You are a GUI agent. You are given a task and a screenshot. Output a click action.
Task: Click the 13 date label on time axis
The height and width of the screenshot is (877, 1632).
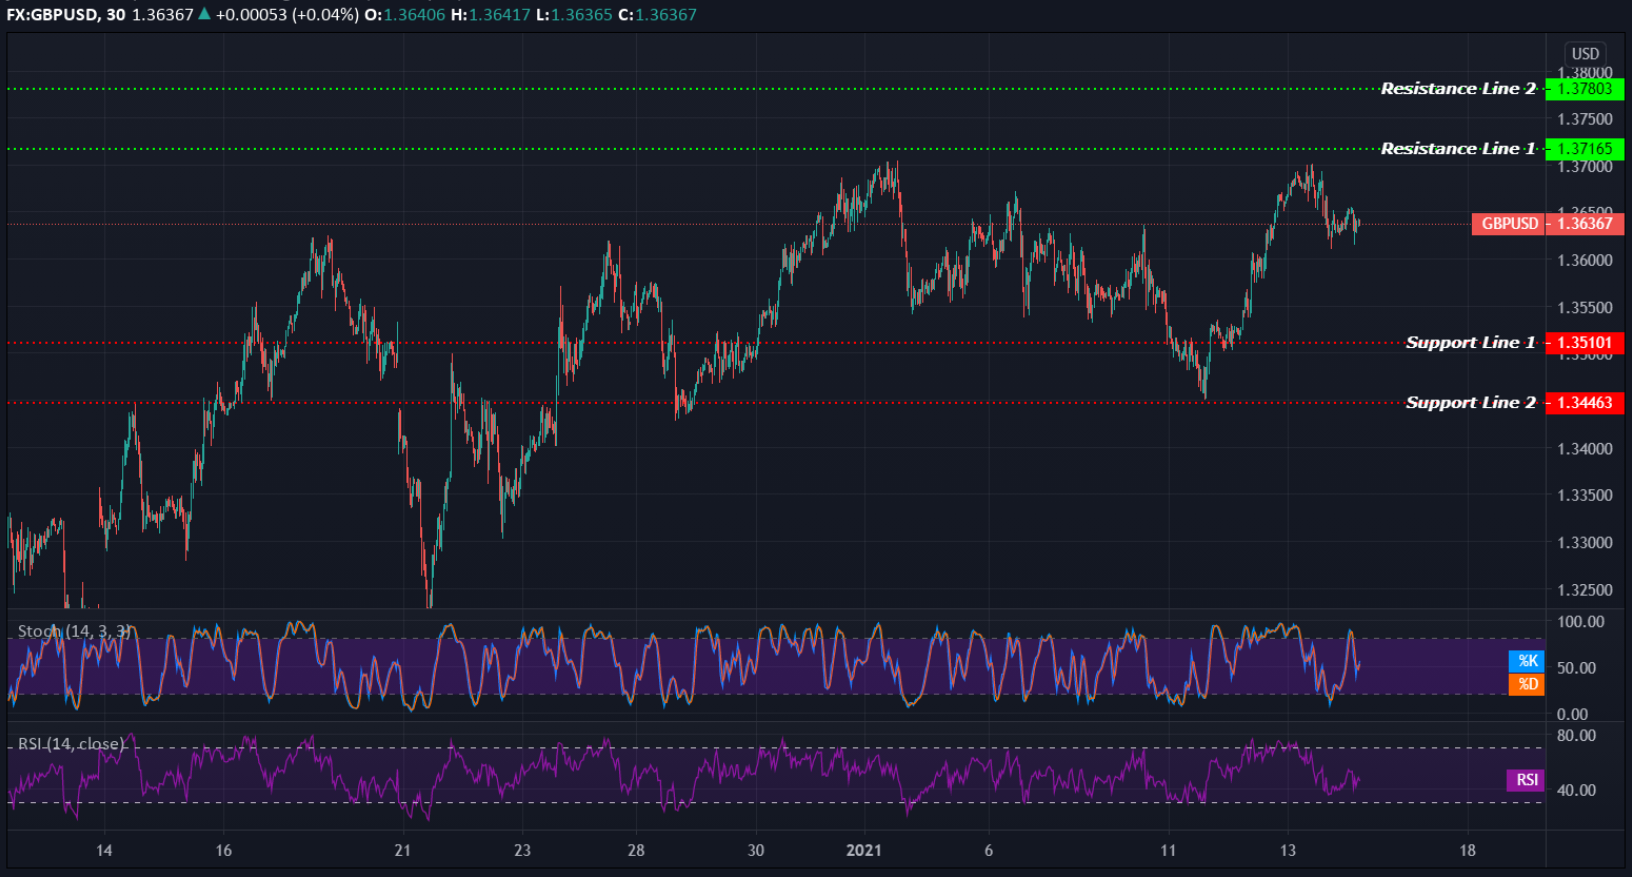point(1288,850)
